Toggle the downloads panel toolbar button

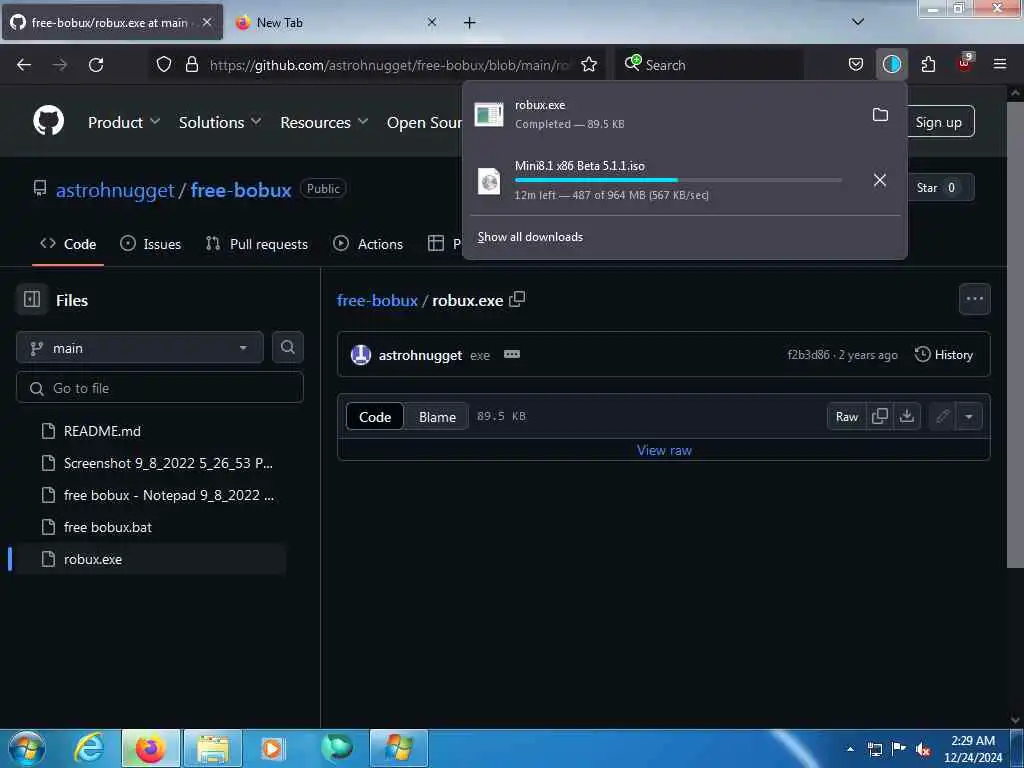tap(891, 65)
